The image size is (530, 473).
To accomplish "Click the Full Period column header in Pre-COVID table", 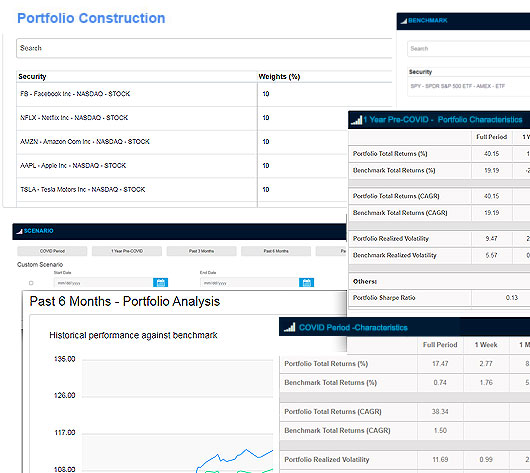I will click(491, 137).
